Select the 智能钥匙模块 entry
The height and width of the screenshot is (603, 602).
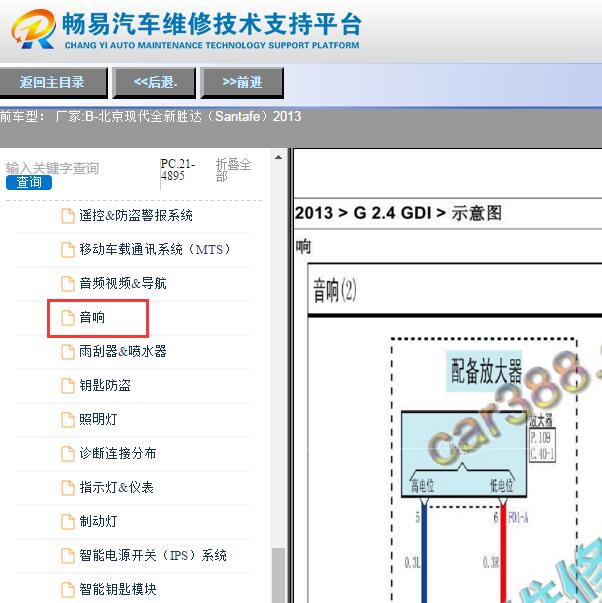(118, 589)
